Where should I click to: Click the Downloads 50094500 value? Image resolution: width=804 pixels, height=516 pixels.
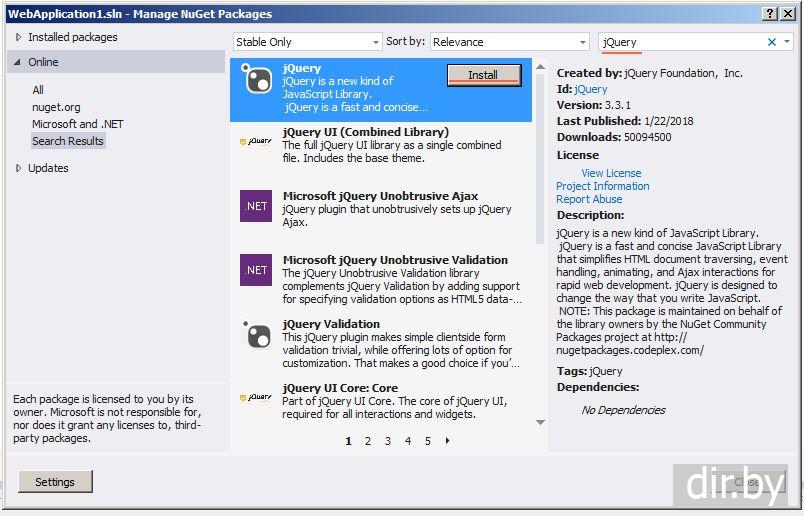click(647, 137)
